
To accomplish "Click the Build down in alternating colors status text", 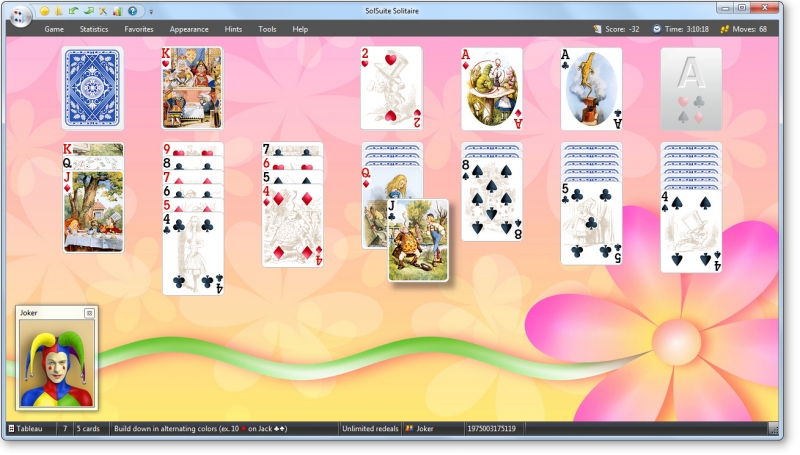I will 201,428.
